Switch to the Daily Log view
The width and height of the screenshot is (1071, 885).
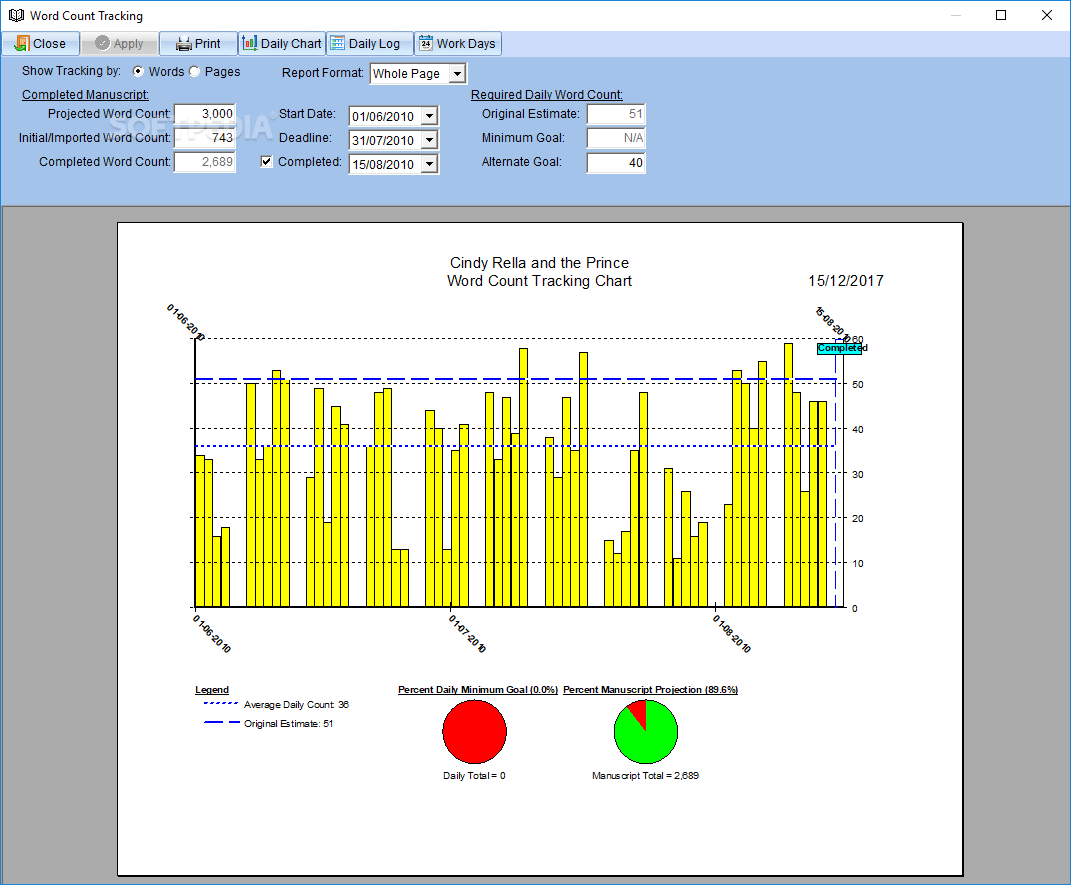[x=370, y=43]
